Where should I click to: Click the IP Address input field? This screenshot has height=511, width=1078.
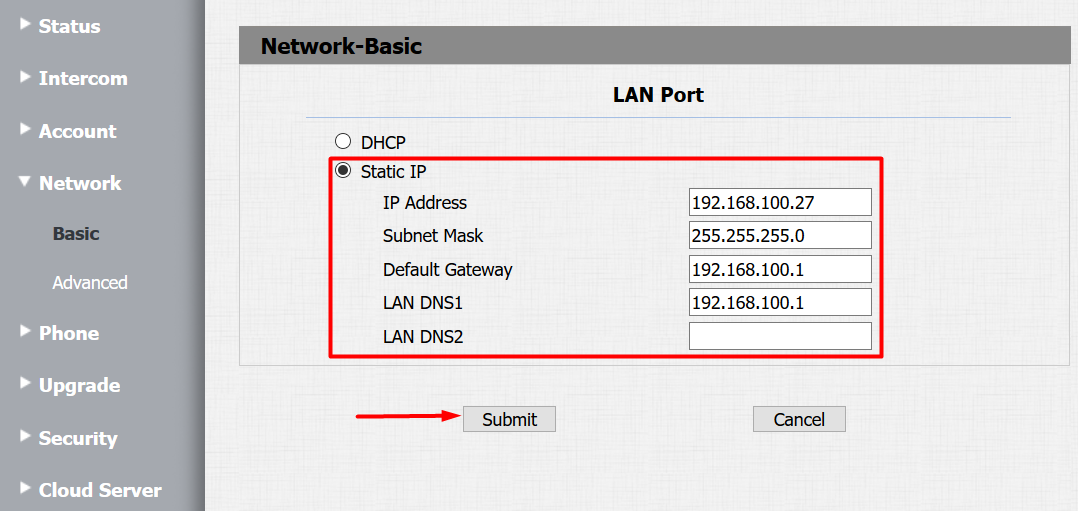pyautogui.click(x=780, y=202)
